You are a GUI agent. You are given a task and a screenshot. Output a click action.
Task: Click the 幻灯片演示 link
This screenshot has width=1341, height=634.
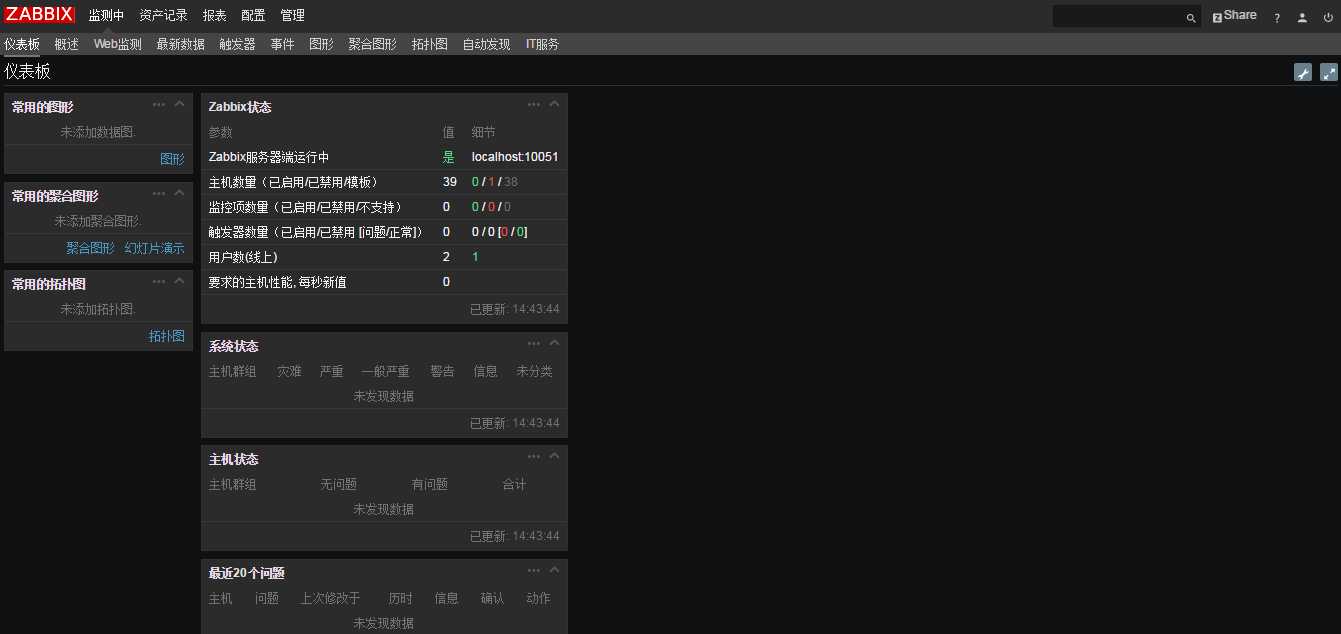pos(155,248)
